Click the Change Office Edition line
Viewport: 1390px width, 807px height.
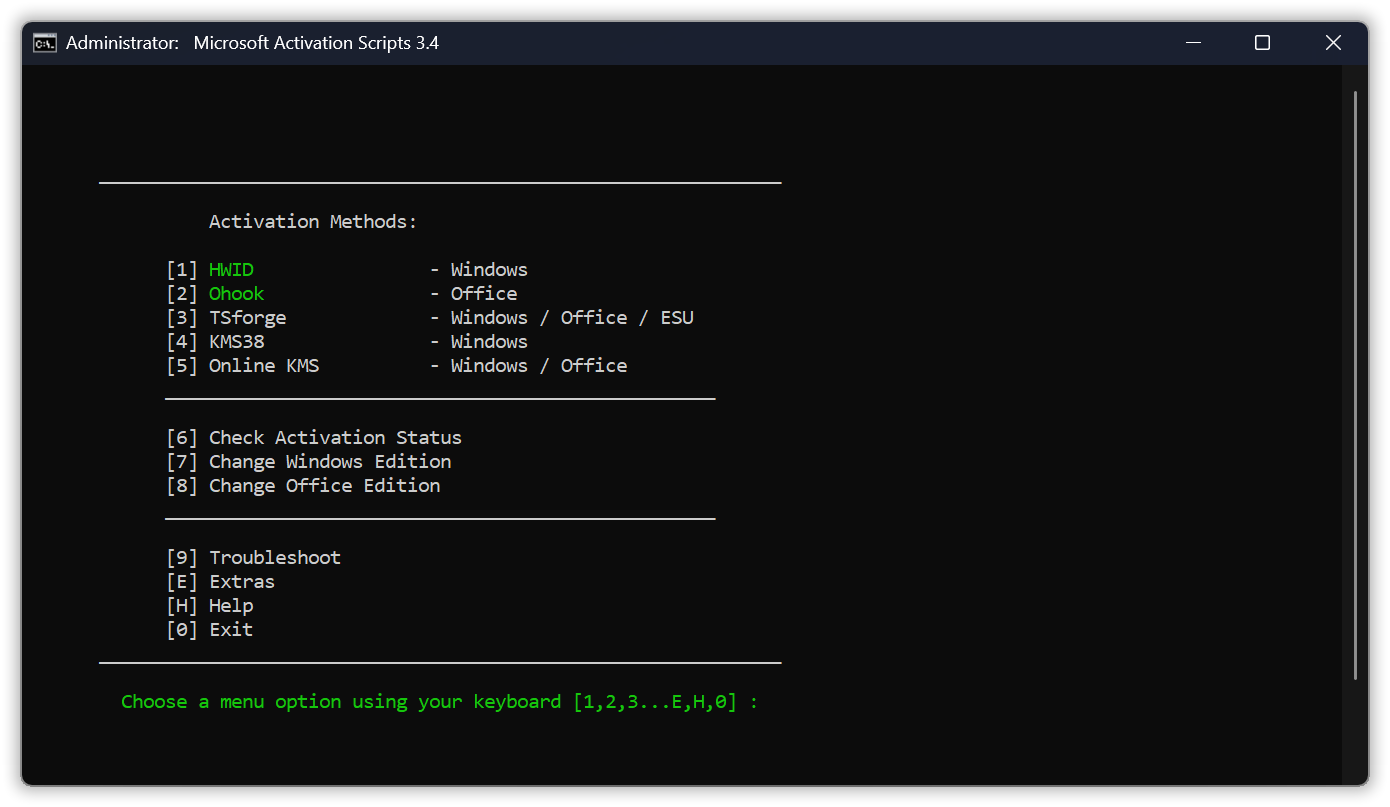coord(303,485)
